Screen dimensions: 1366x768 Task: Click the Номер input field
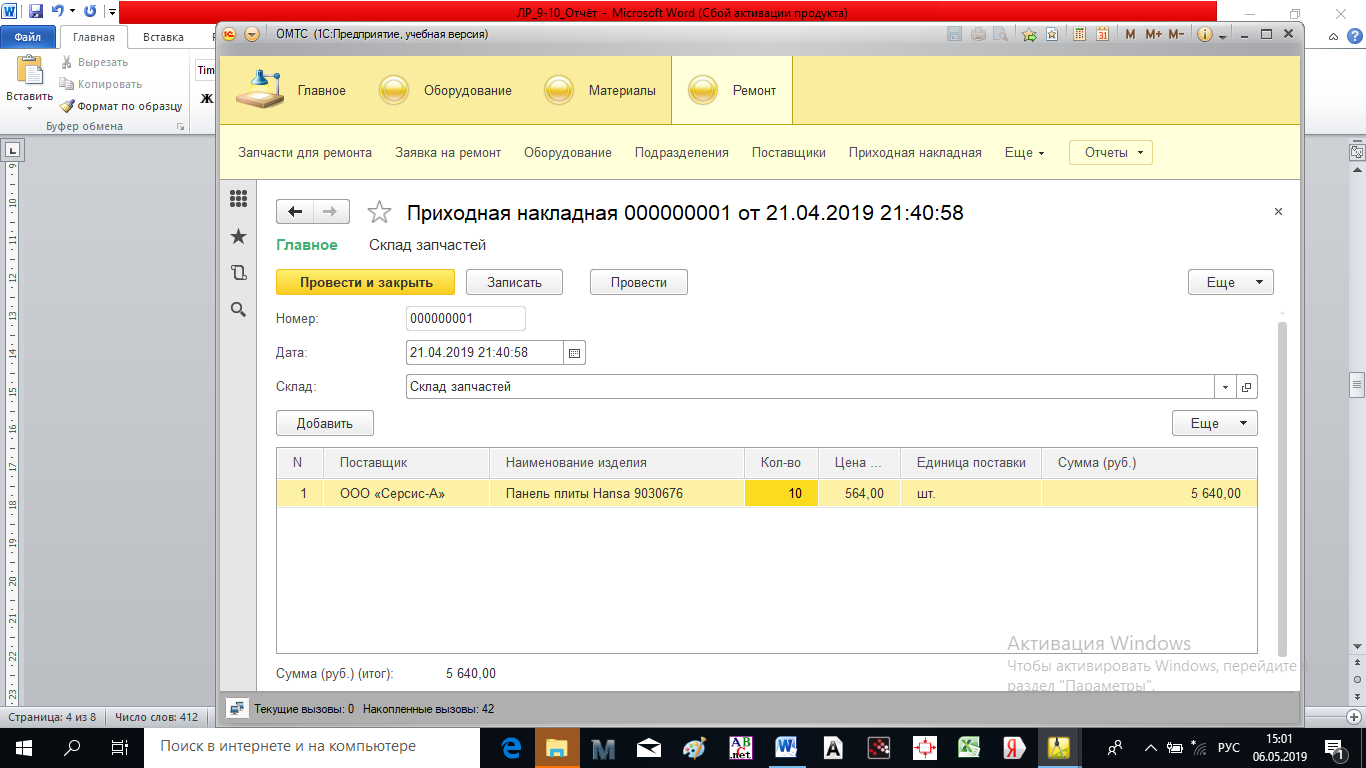[466, 319]
